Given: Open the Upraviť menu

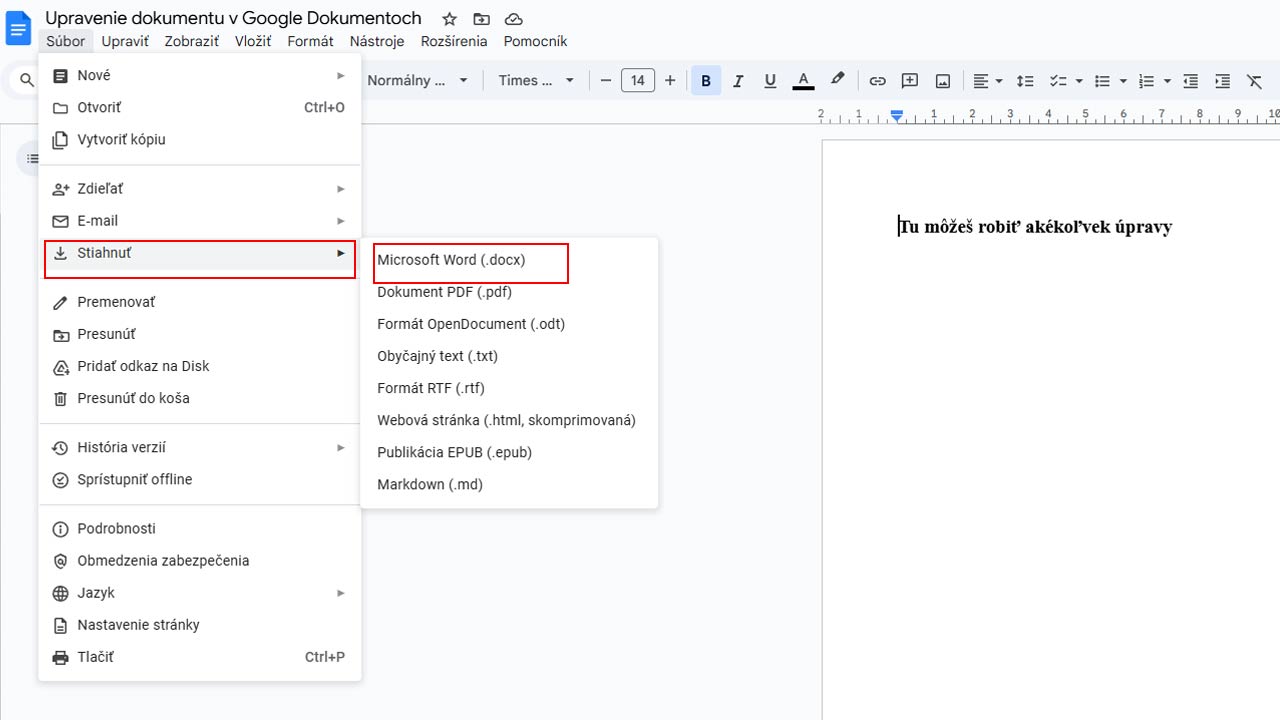Looking at the screenshot, I should pos(125,41).
